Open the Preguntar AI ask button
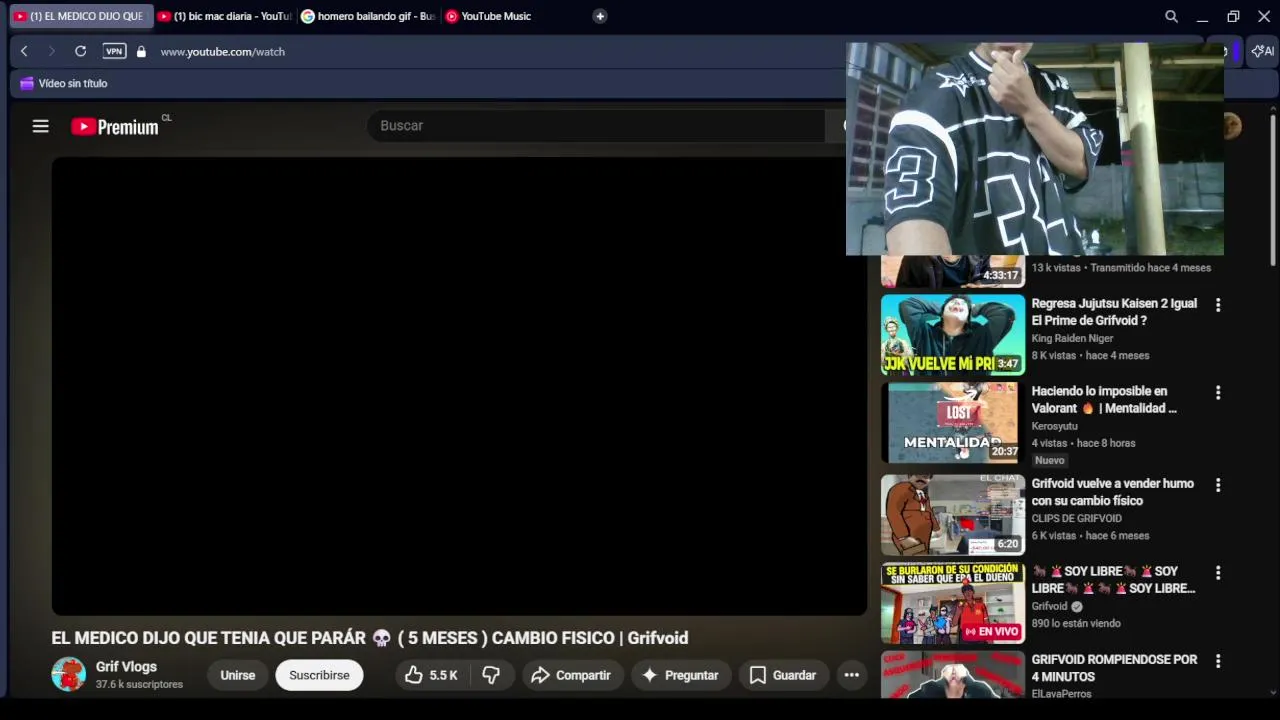The image size is (1280, 720). click(680, 675)
